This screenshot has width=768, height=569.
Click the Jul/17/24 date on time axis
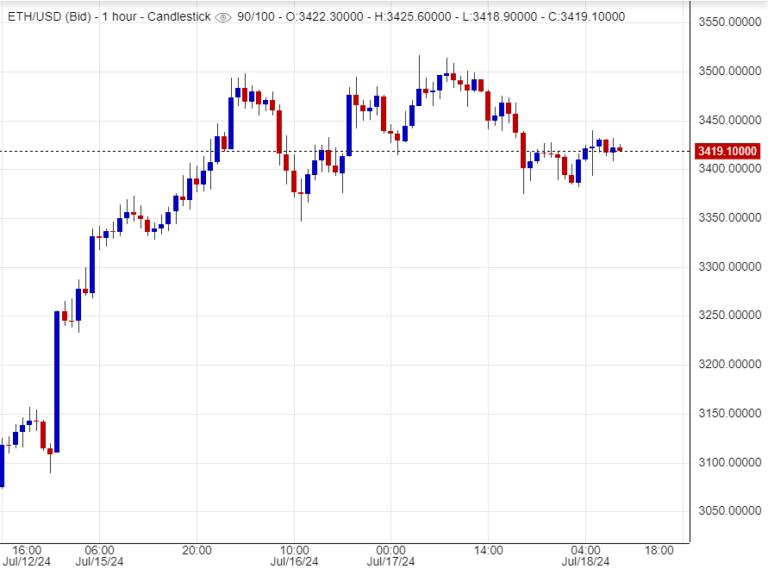391,561
